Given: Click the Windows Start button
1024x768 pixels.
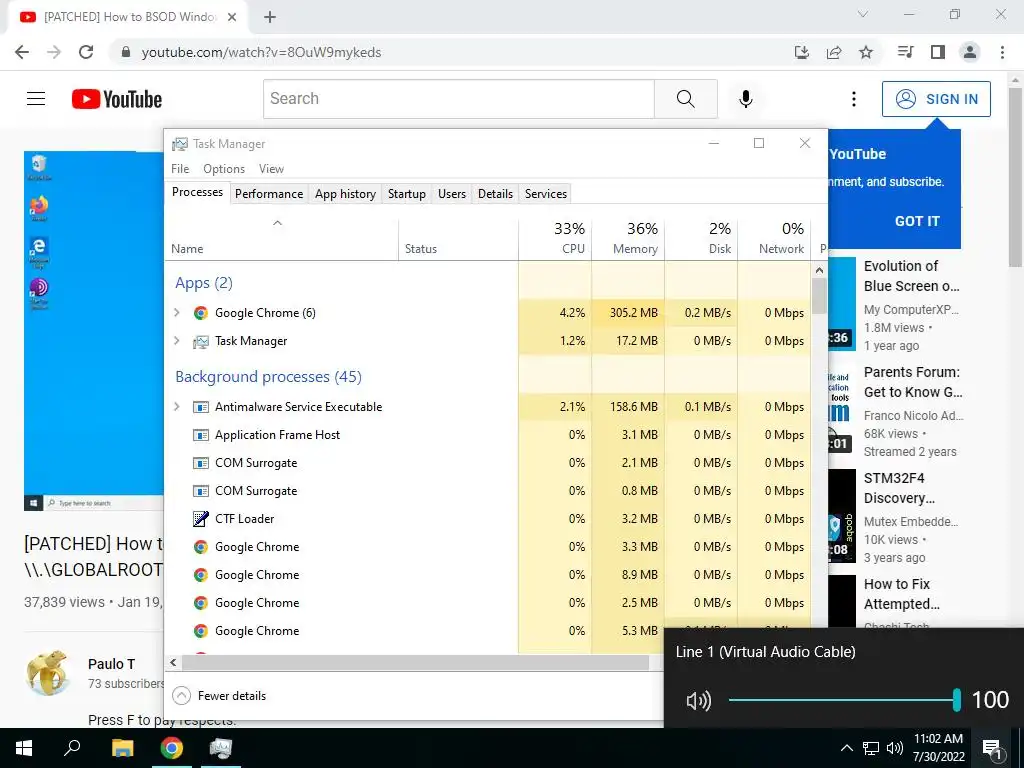Looking at the screenshot, I should [24, 748].
